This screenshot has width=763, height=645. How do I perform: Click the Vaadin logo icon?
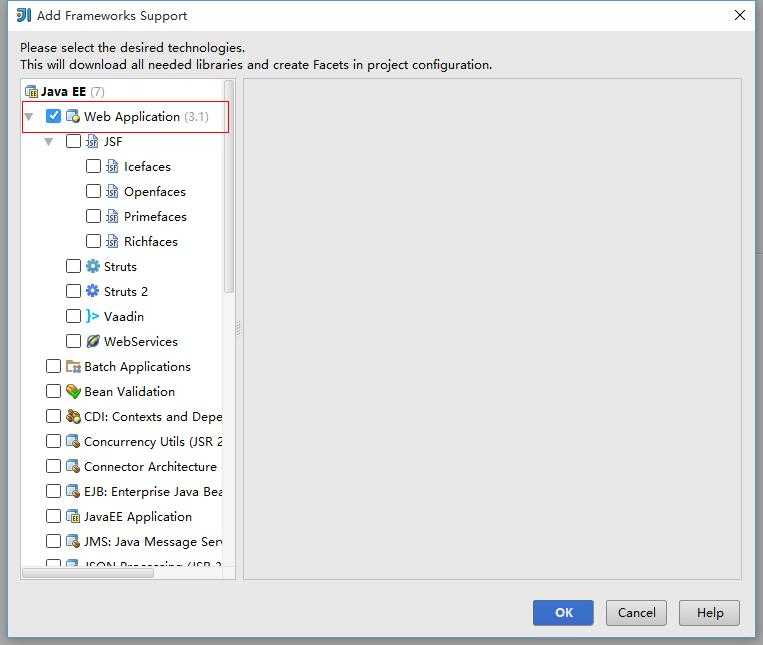pos(92,316)
